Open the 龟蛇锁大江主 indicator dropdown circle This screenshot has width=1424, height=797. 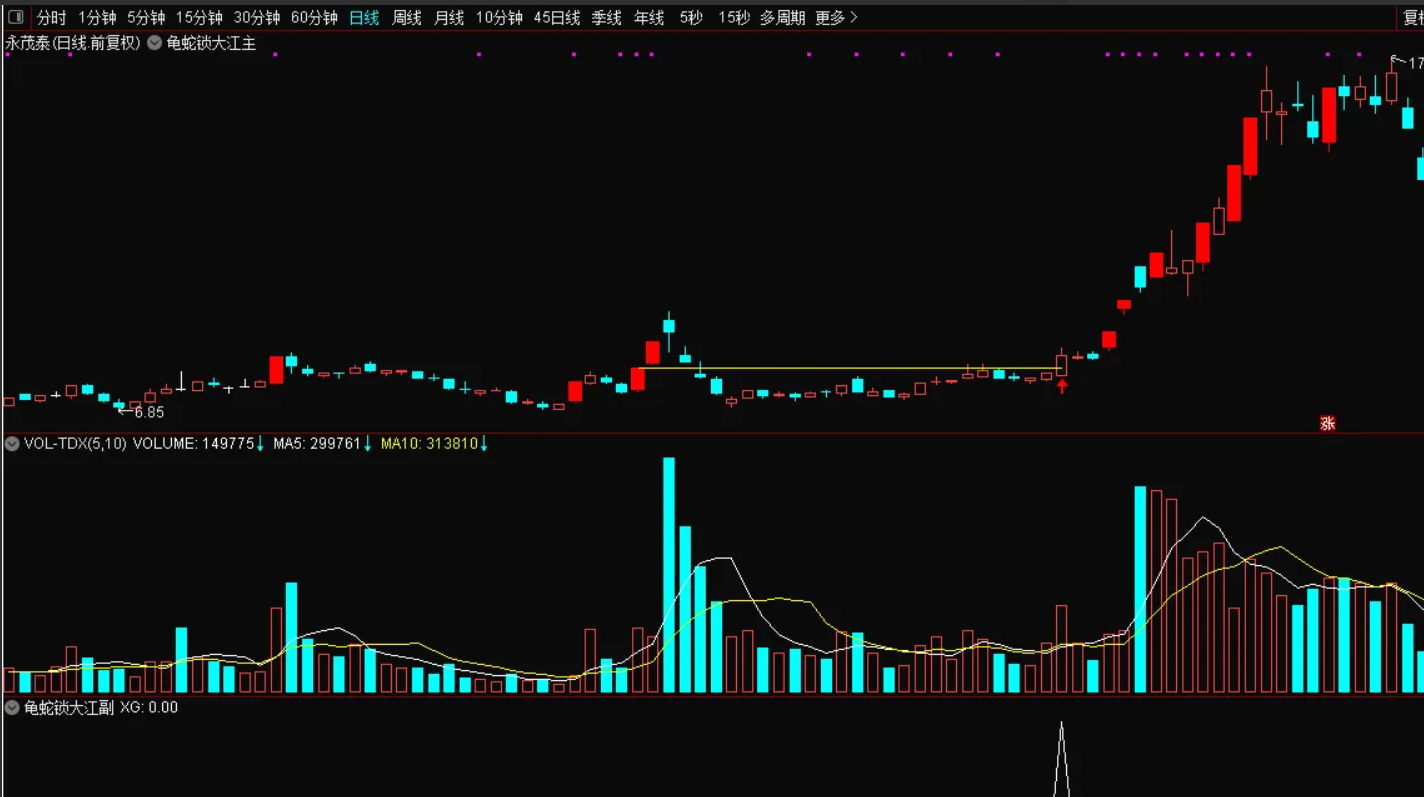pyautogui.click(x=155, y=43)
